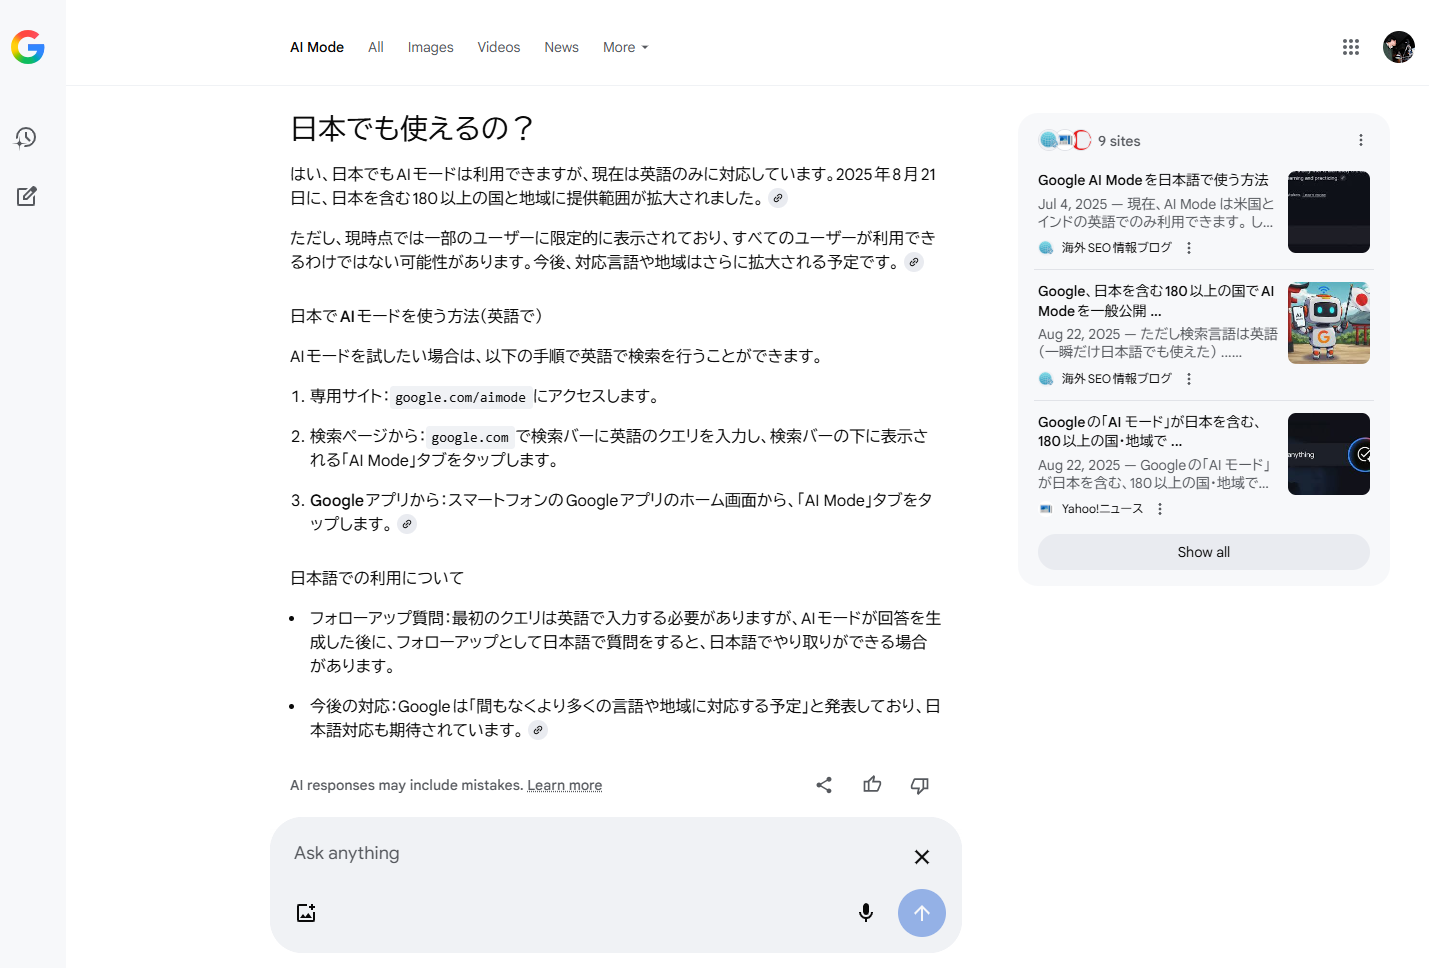Image resolution: width=1429 pixels, height=968 pixels.
Task: Open the robot thumbnail of the SEO blog
Action: pos(1329,323)
